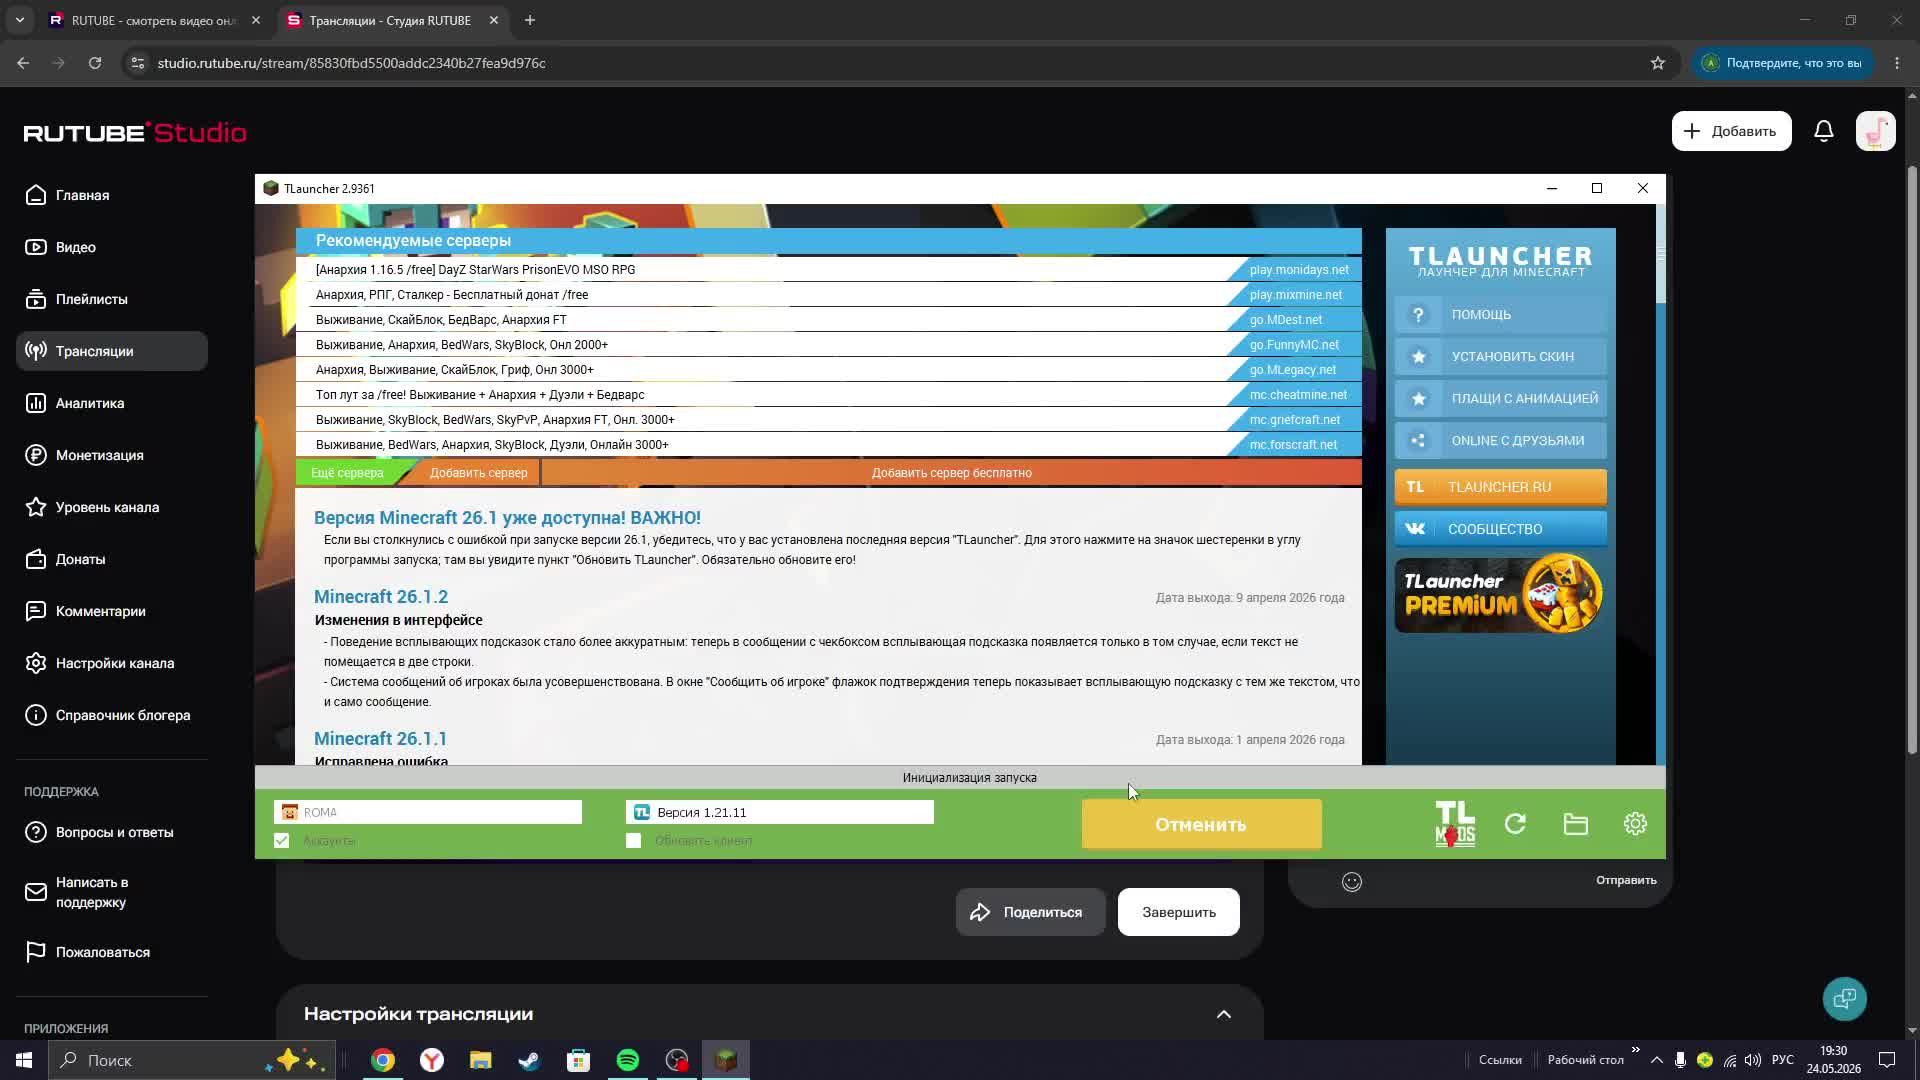Open TLAUNCHER.RU link button

pyautogui.click(x=1501, y=487)
